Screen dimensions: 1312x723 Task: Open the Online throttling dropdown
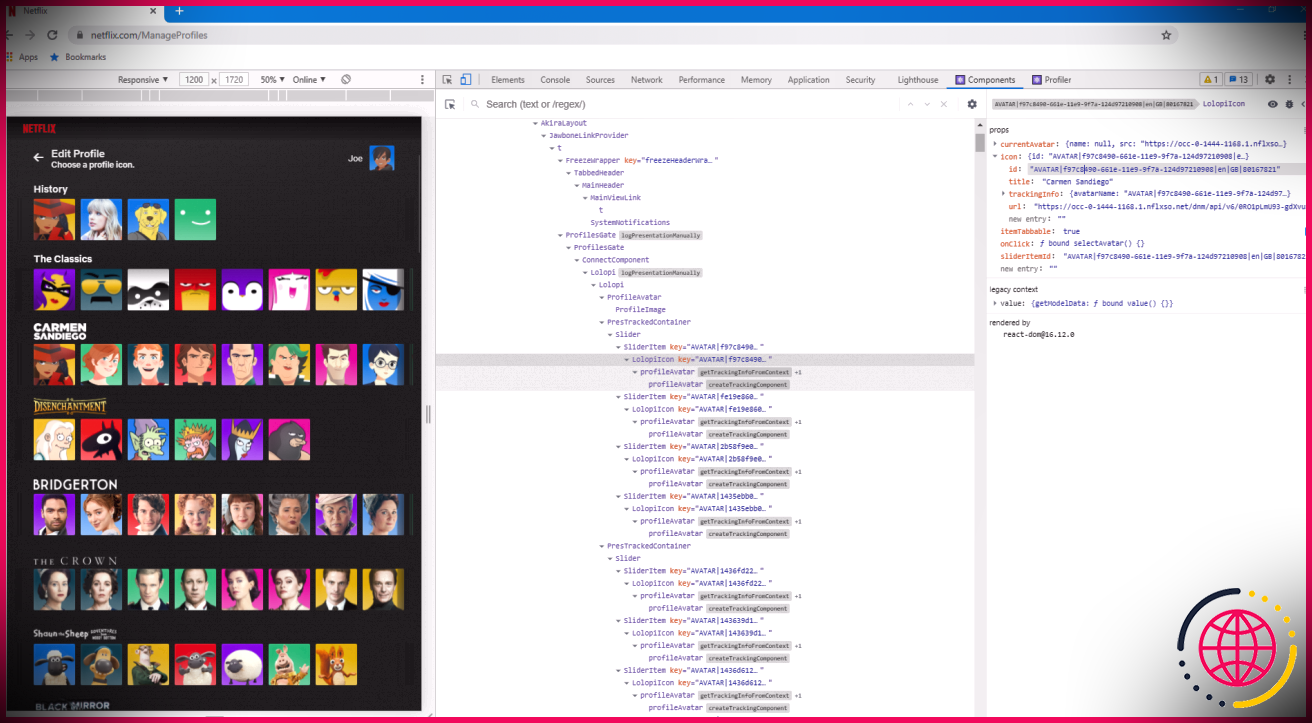[309, 80]
